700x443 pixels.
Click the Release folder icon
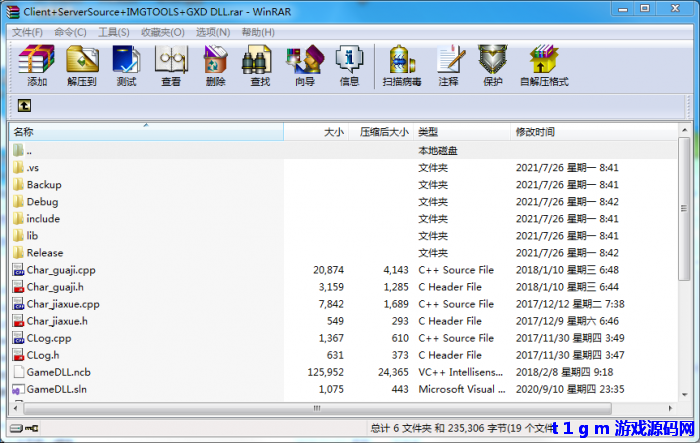click(18, 253)
